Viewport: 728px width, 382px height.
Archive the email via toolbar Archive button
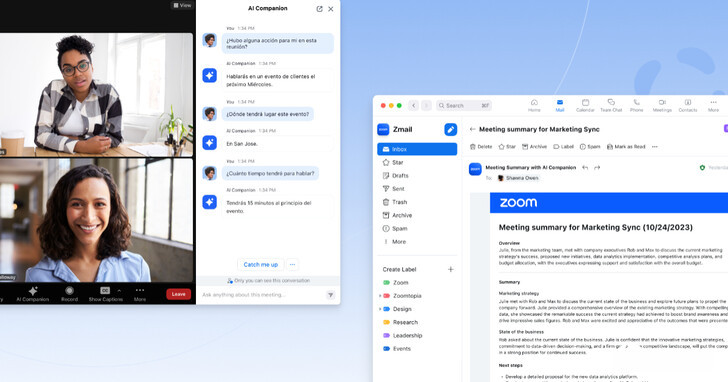534,147
